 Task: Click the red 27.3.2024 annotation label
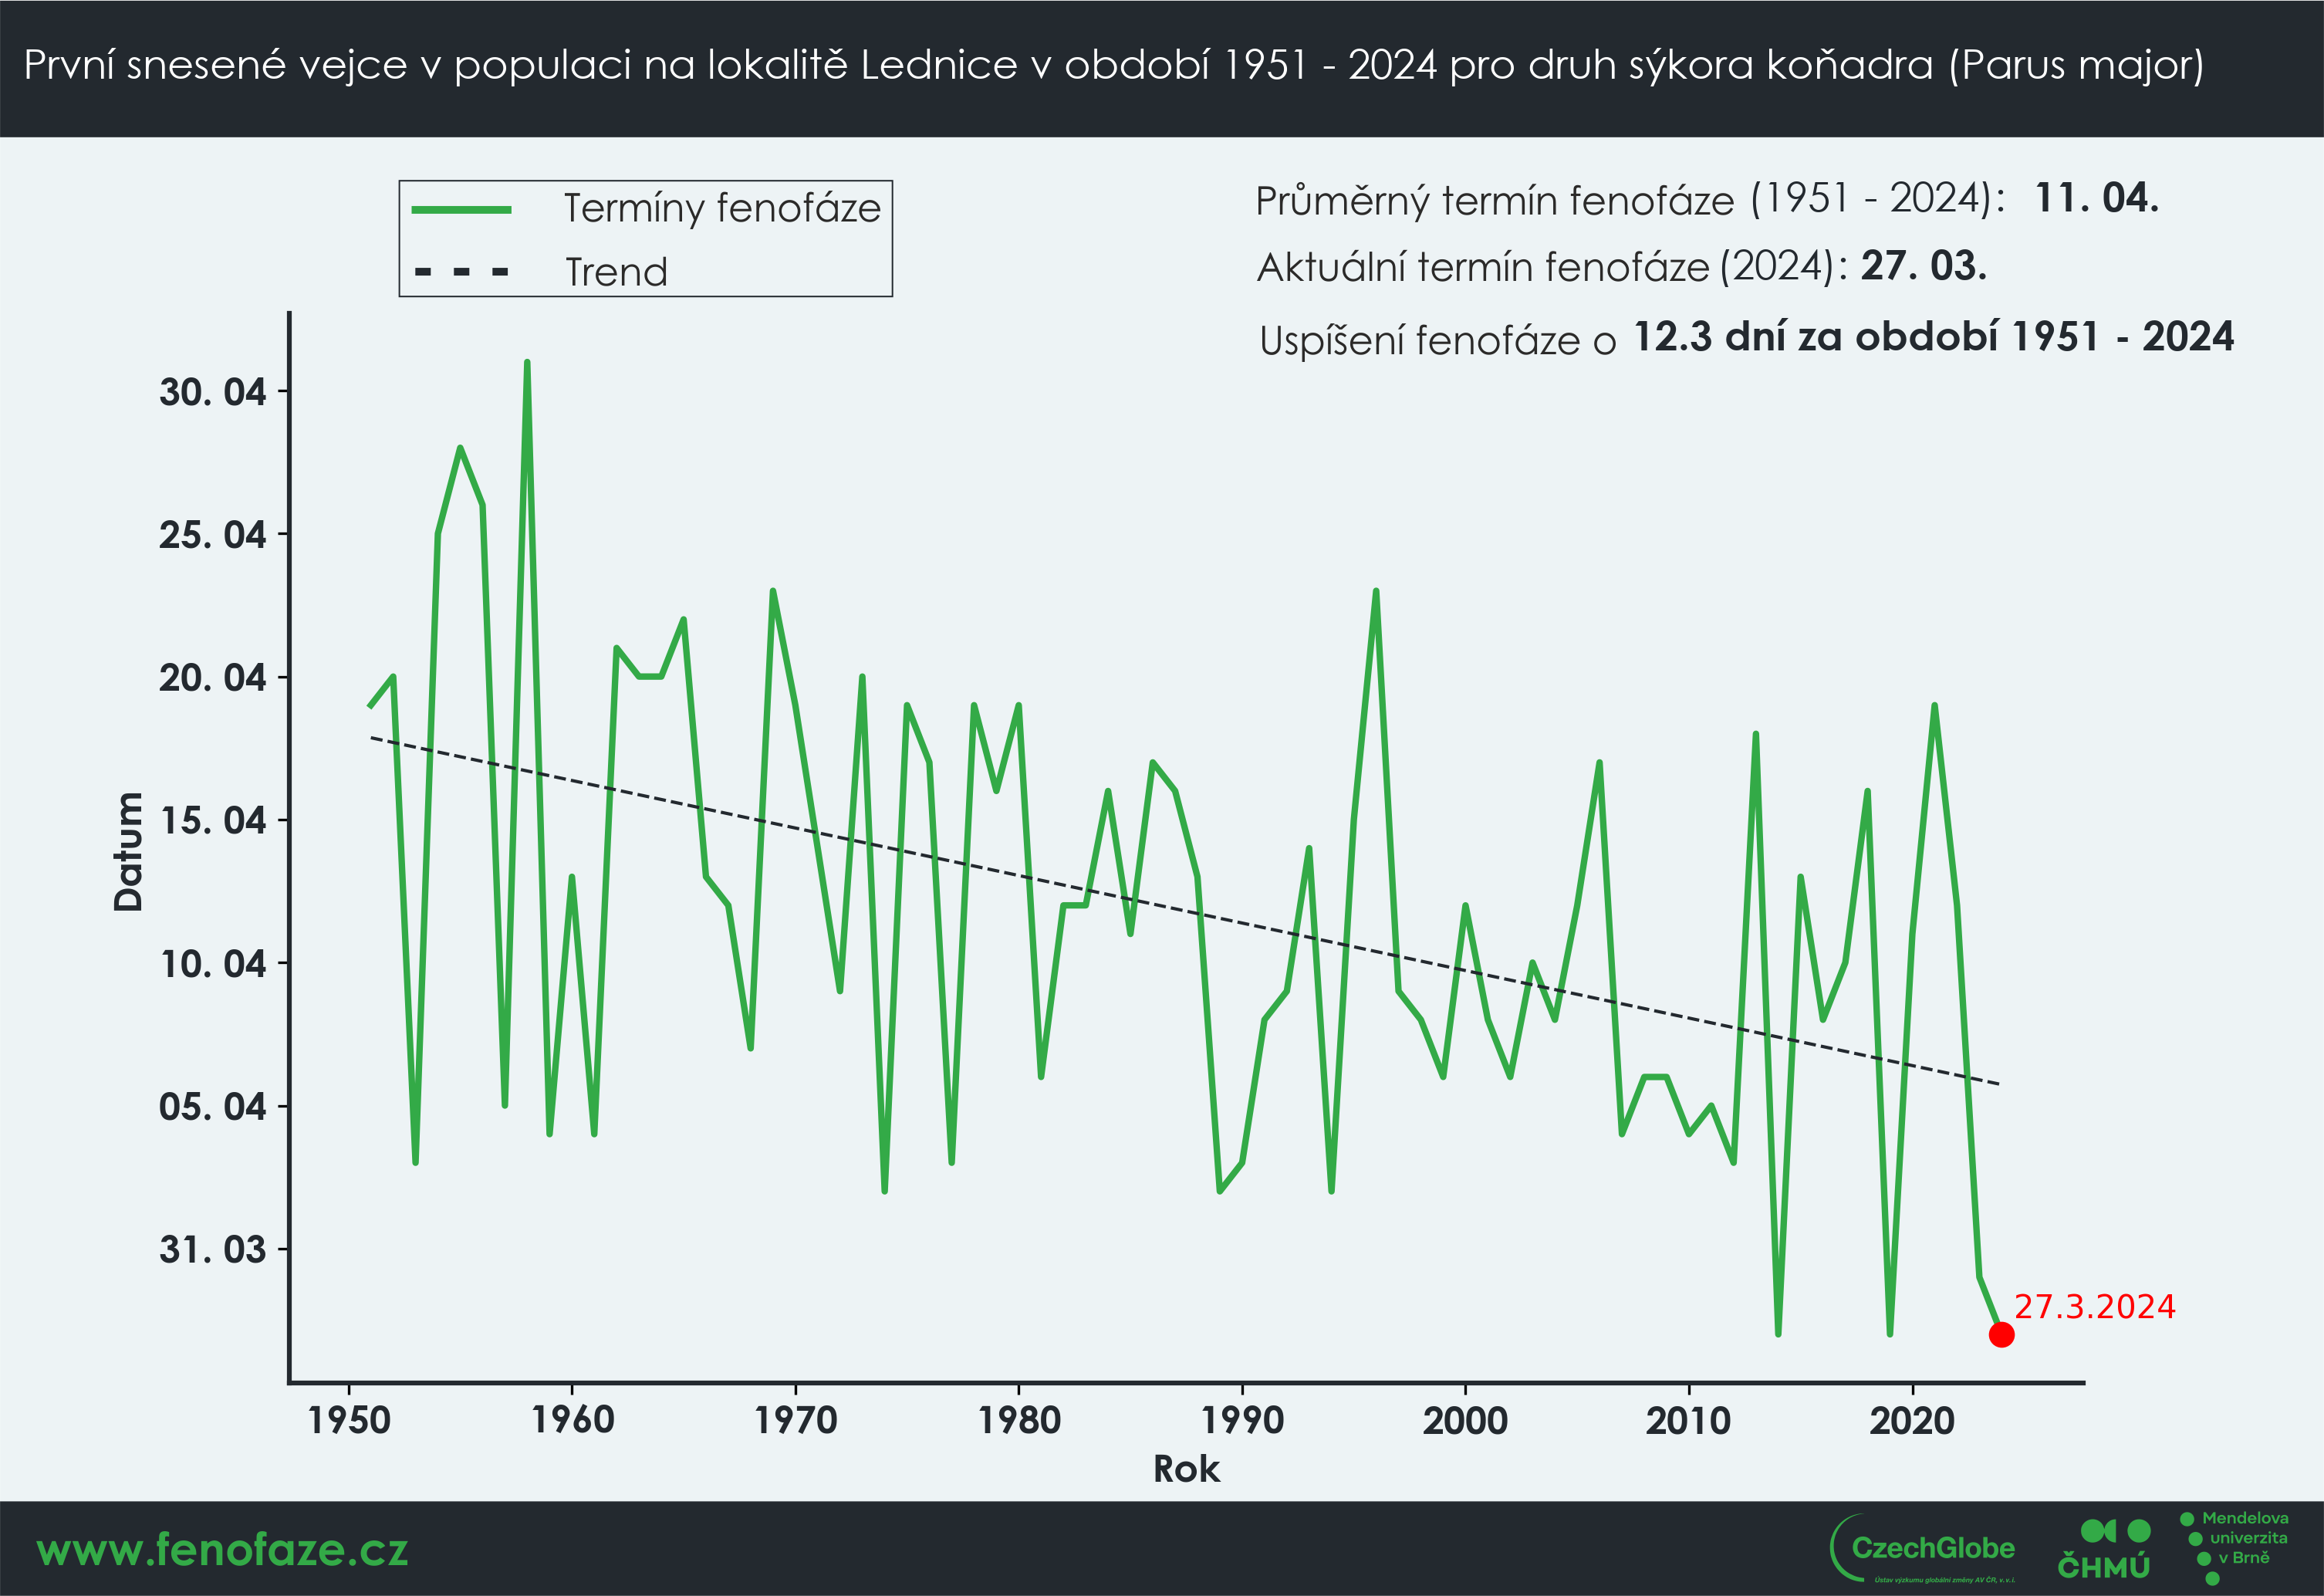click(2094, 1306)
